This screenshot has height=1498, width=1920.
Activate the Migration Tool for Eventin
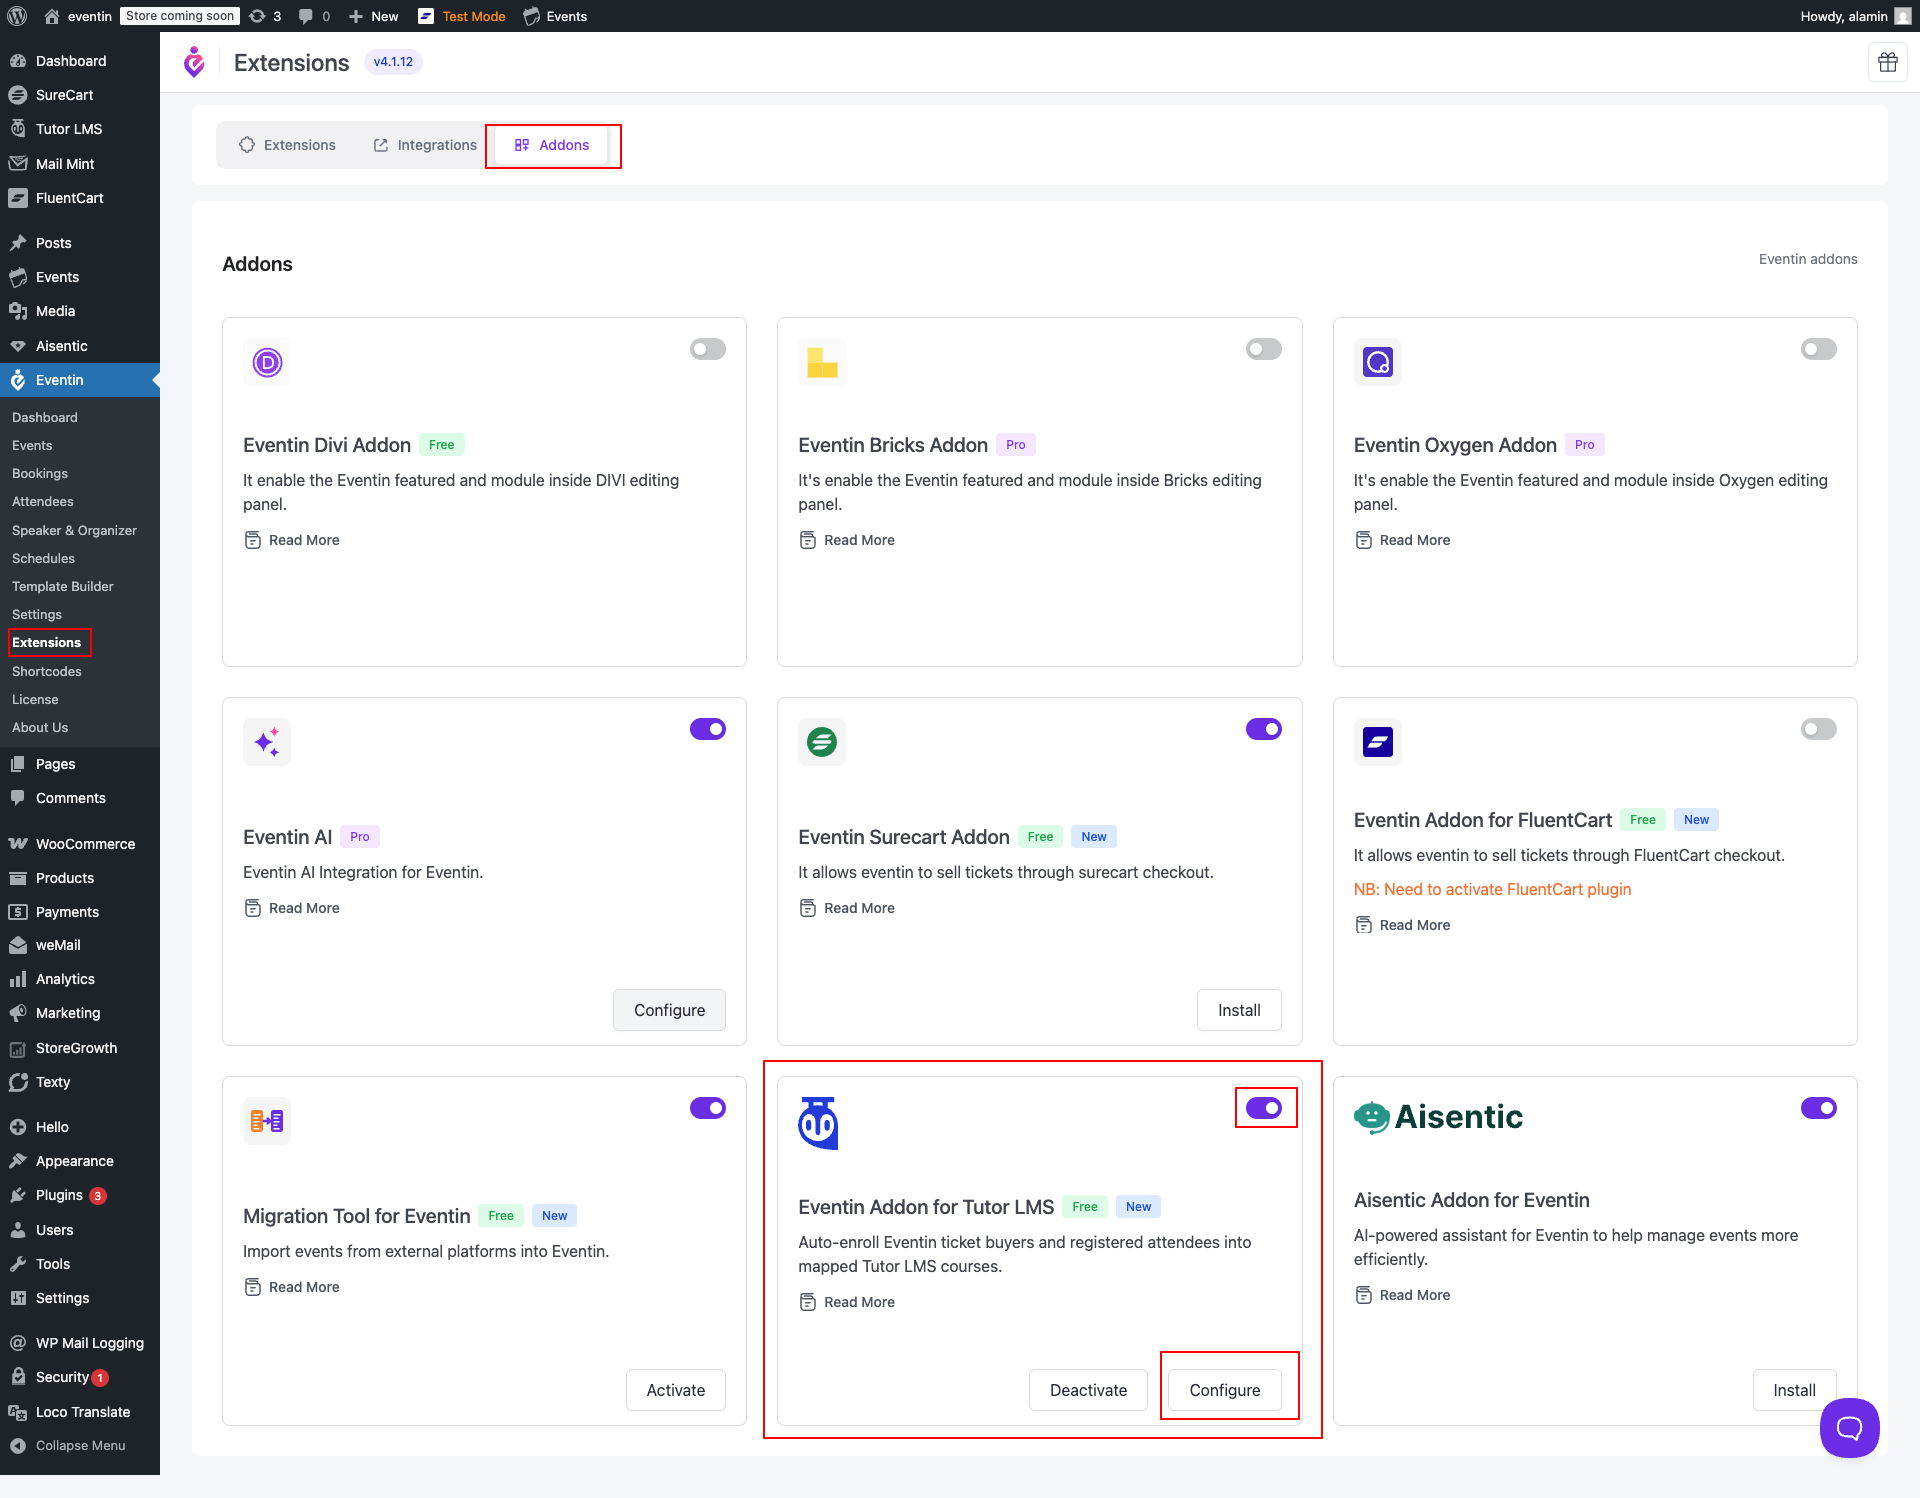(676, 1390)
